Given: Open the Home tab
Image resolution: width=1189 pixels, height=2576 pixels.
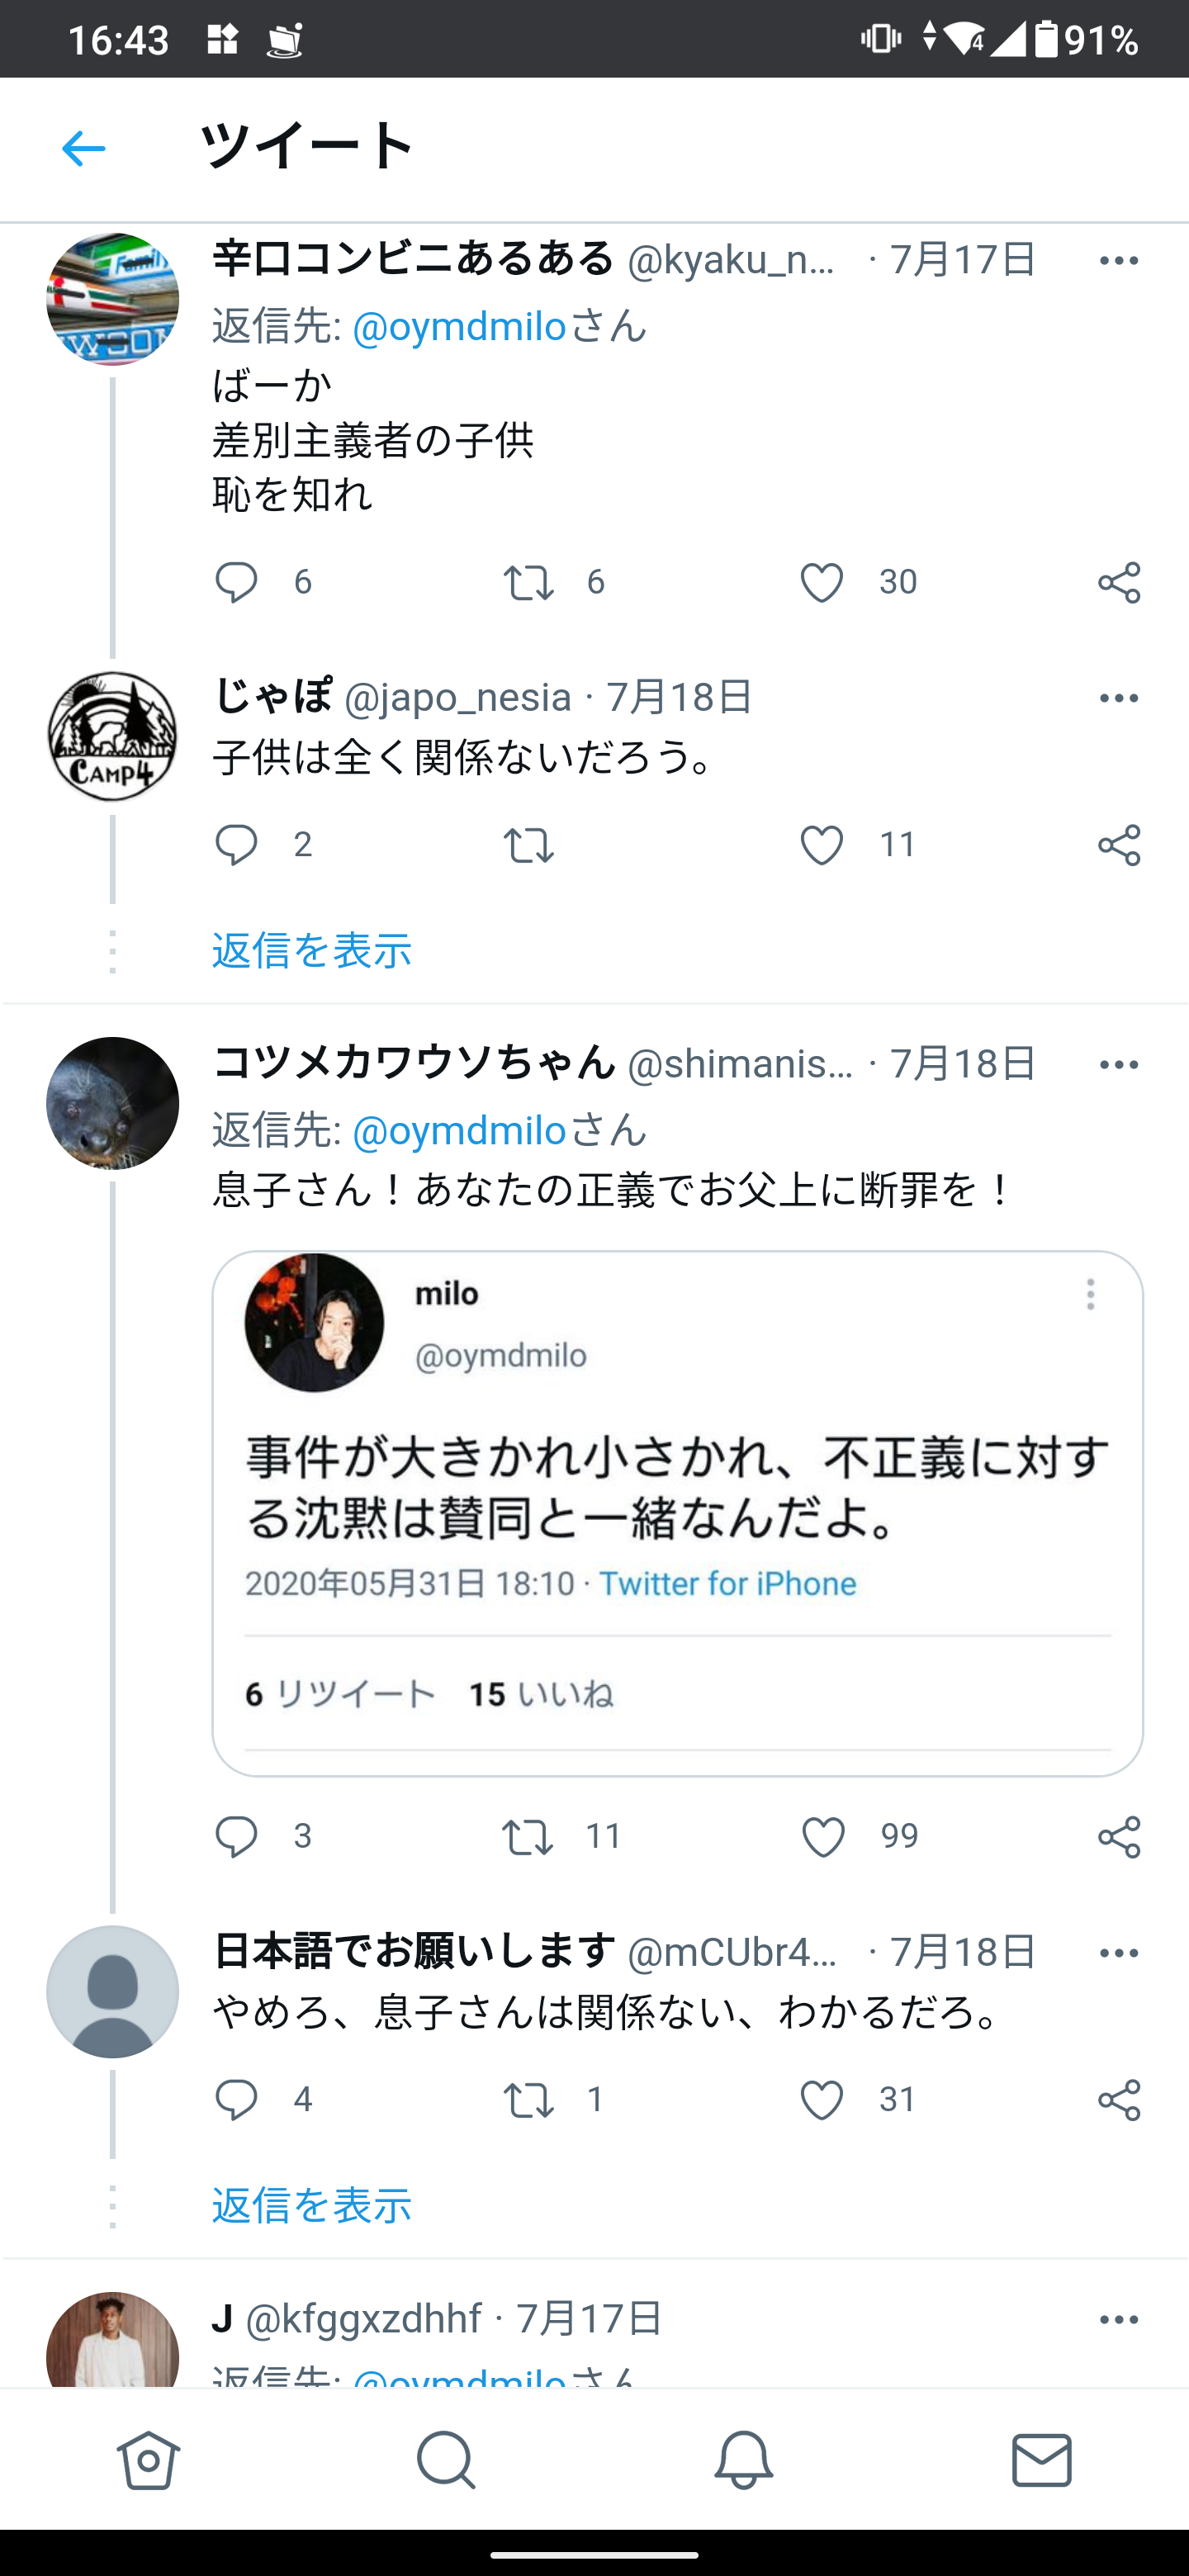Looking at the screenshot, I should coord(149,2459).
